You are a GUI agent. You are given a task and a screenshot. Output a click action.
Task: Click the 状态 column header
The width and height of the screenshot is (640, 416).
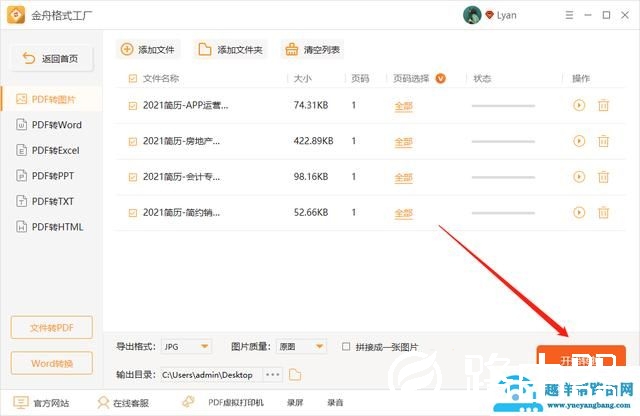tap(482, 78)
